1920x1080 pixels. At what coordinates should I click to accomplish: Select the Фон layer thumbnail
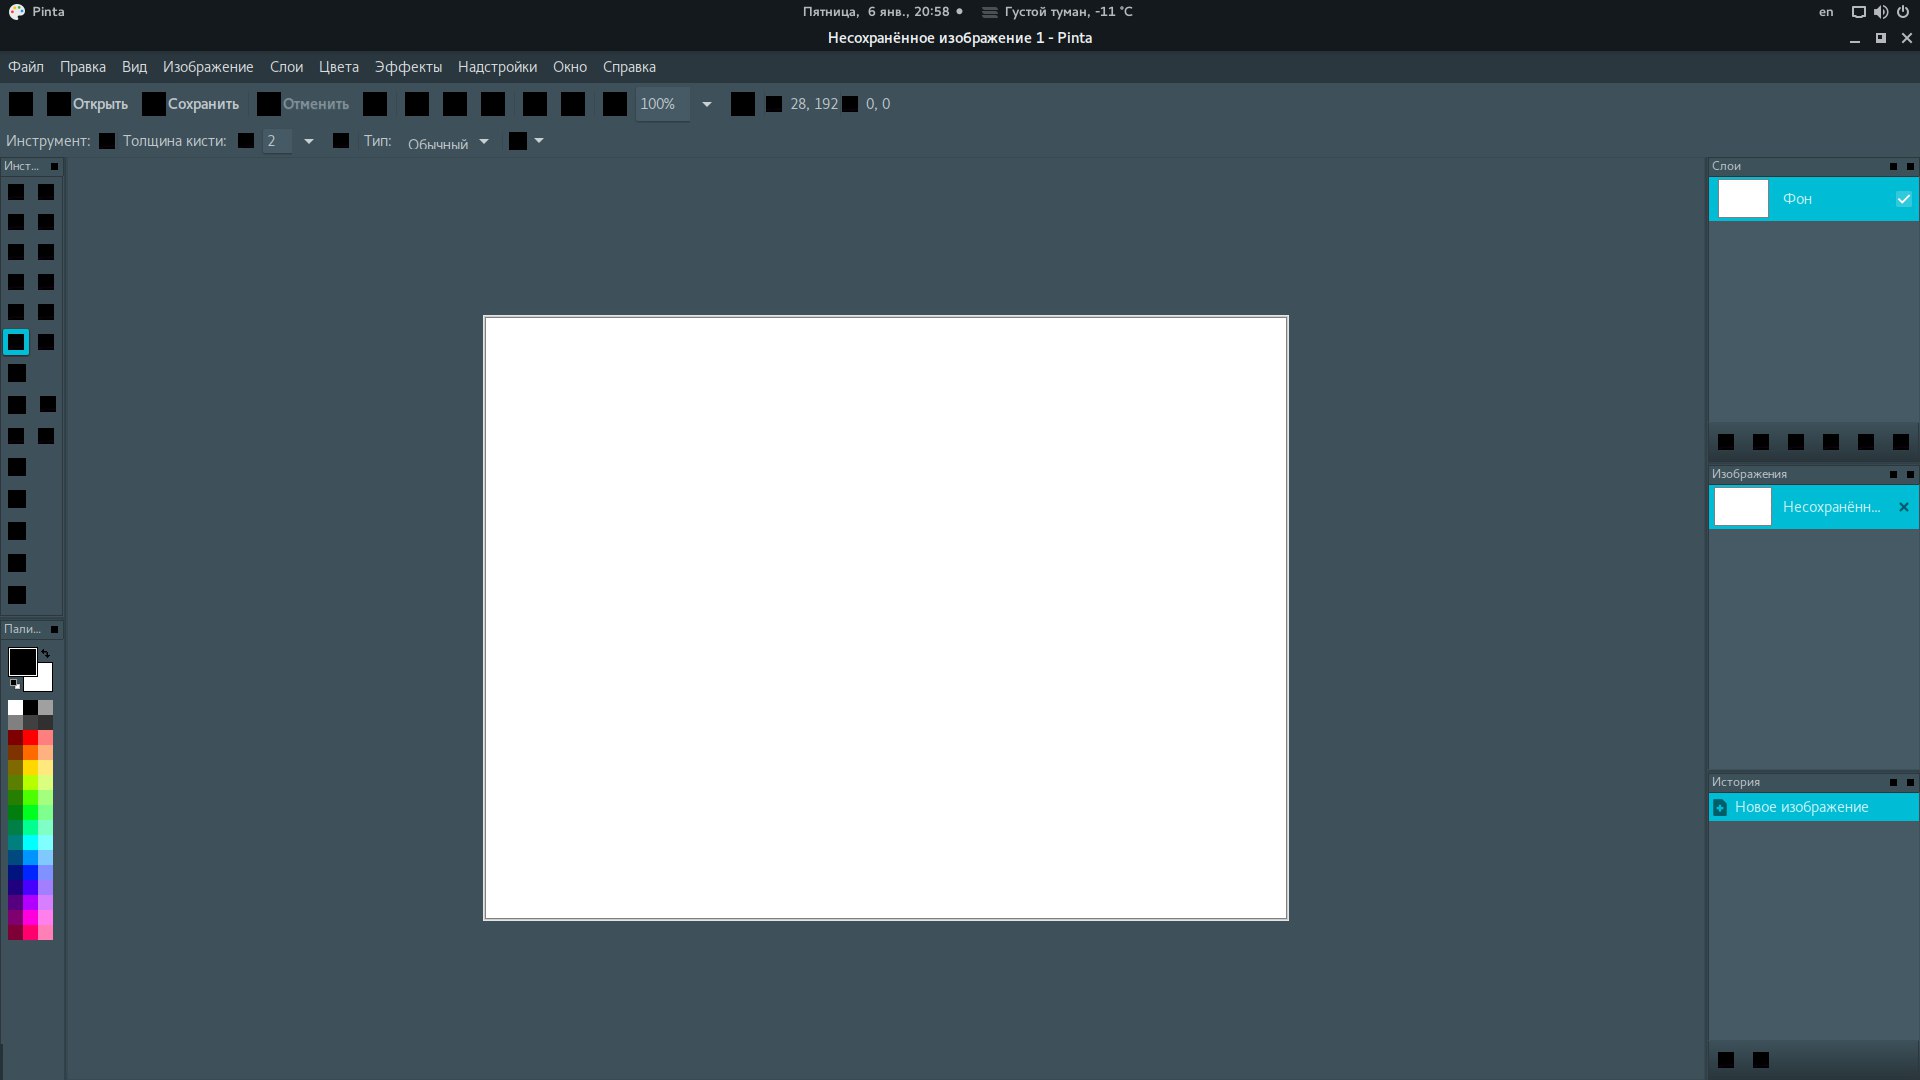tap(1743, 199)
